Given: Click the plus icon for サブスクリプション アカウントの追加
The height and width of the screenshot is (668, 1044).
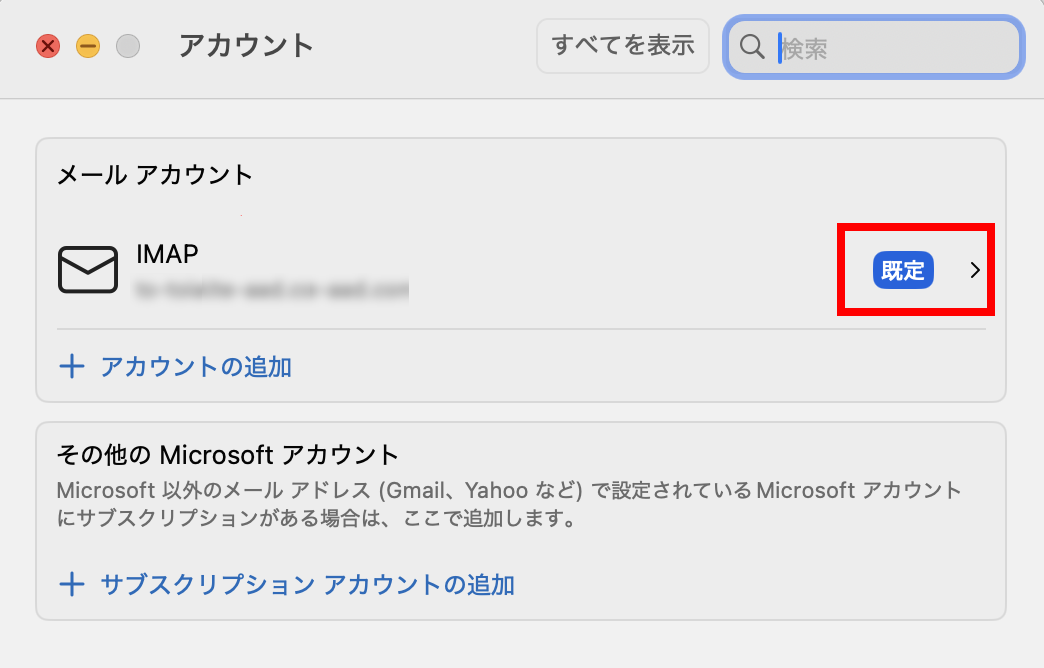Looking at the screenshot, I should coord(72,584).
